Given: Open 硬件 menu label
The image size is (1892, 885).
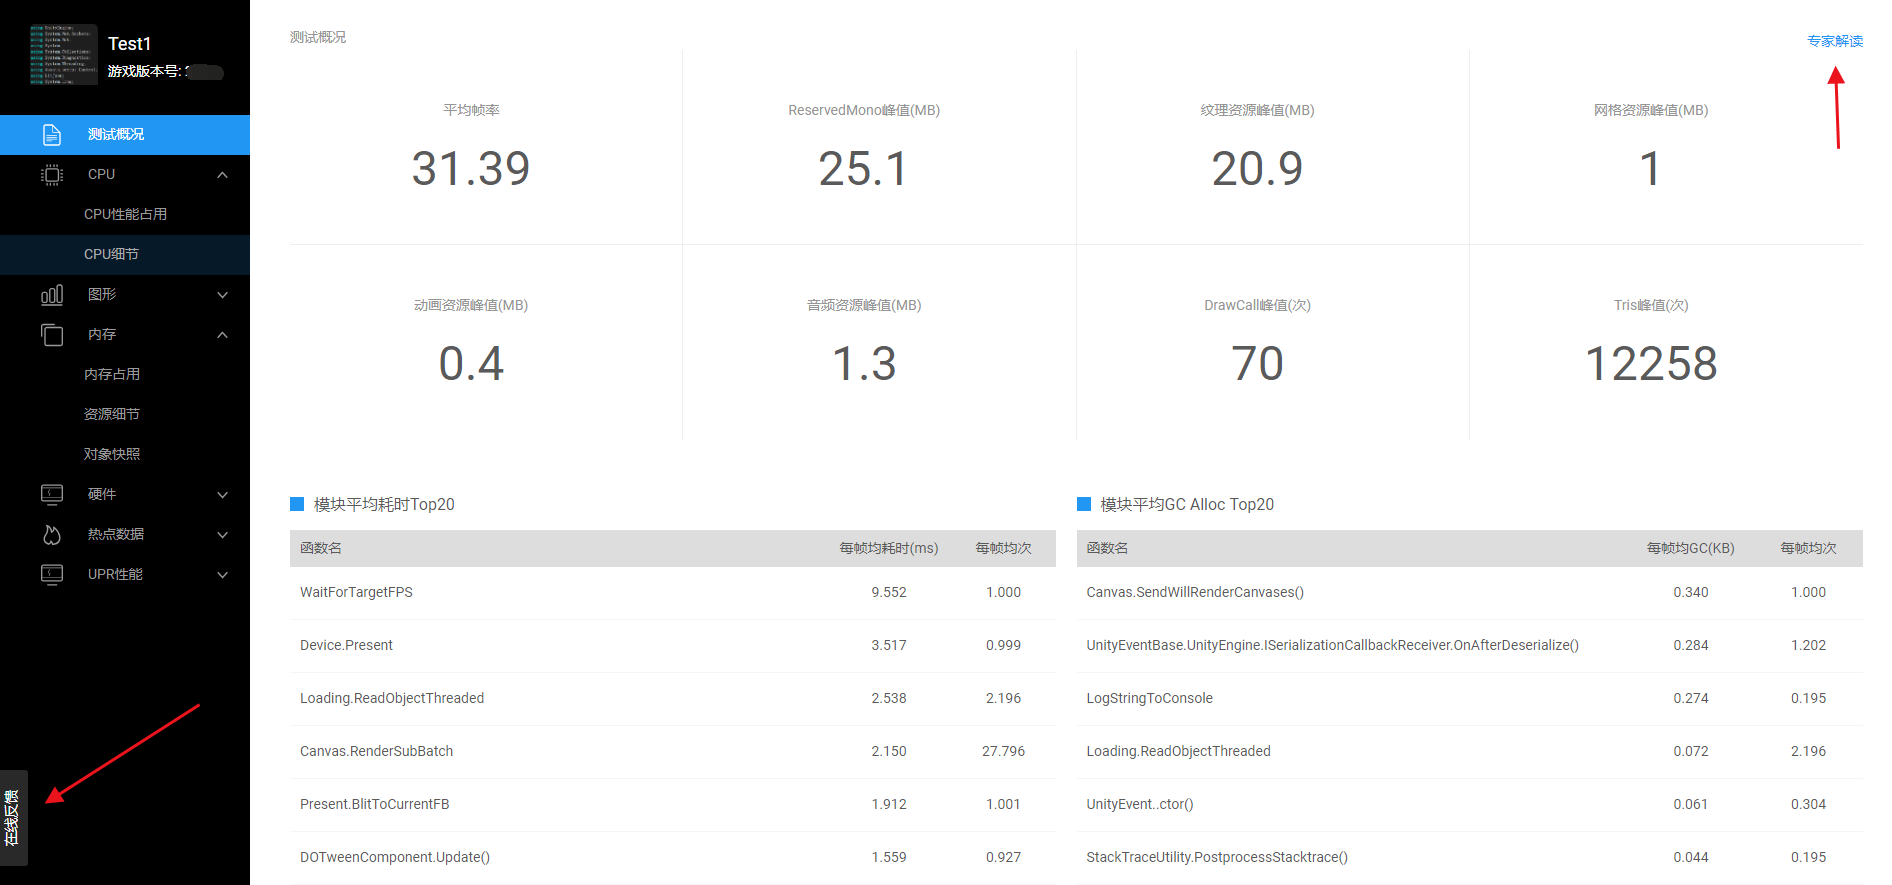Looking at the screenshot, I should (x=102, y=494).
